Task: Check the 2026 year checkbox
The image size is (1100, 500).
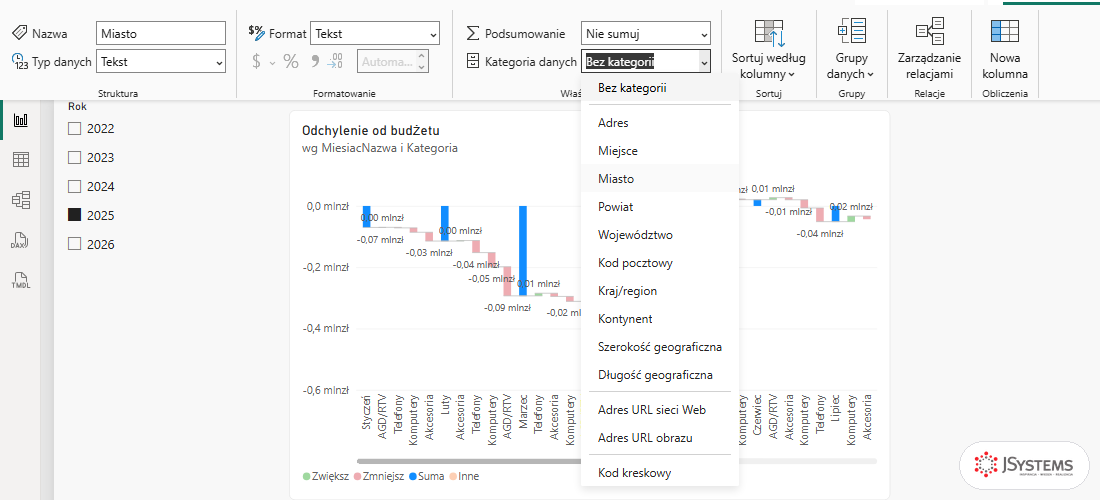Action: coord(74,244)
